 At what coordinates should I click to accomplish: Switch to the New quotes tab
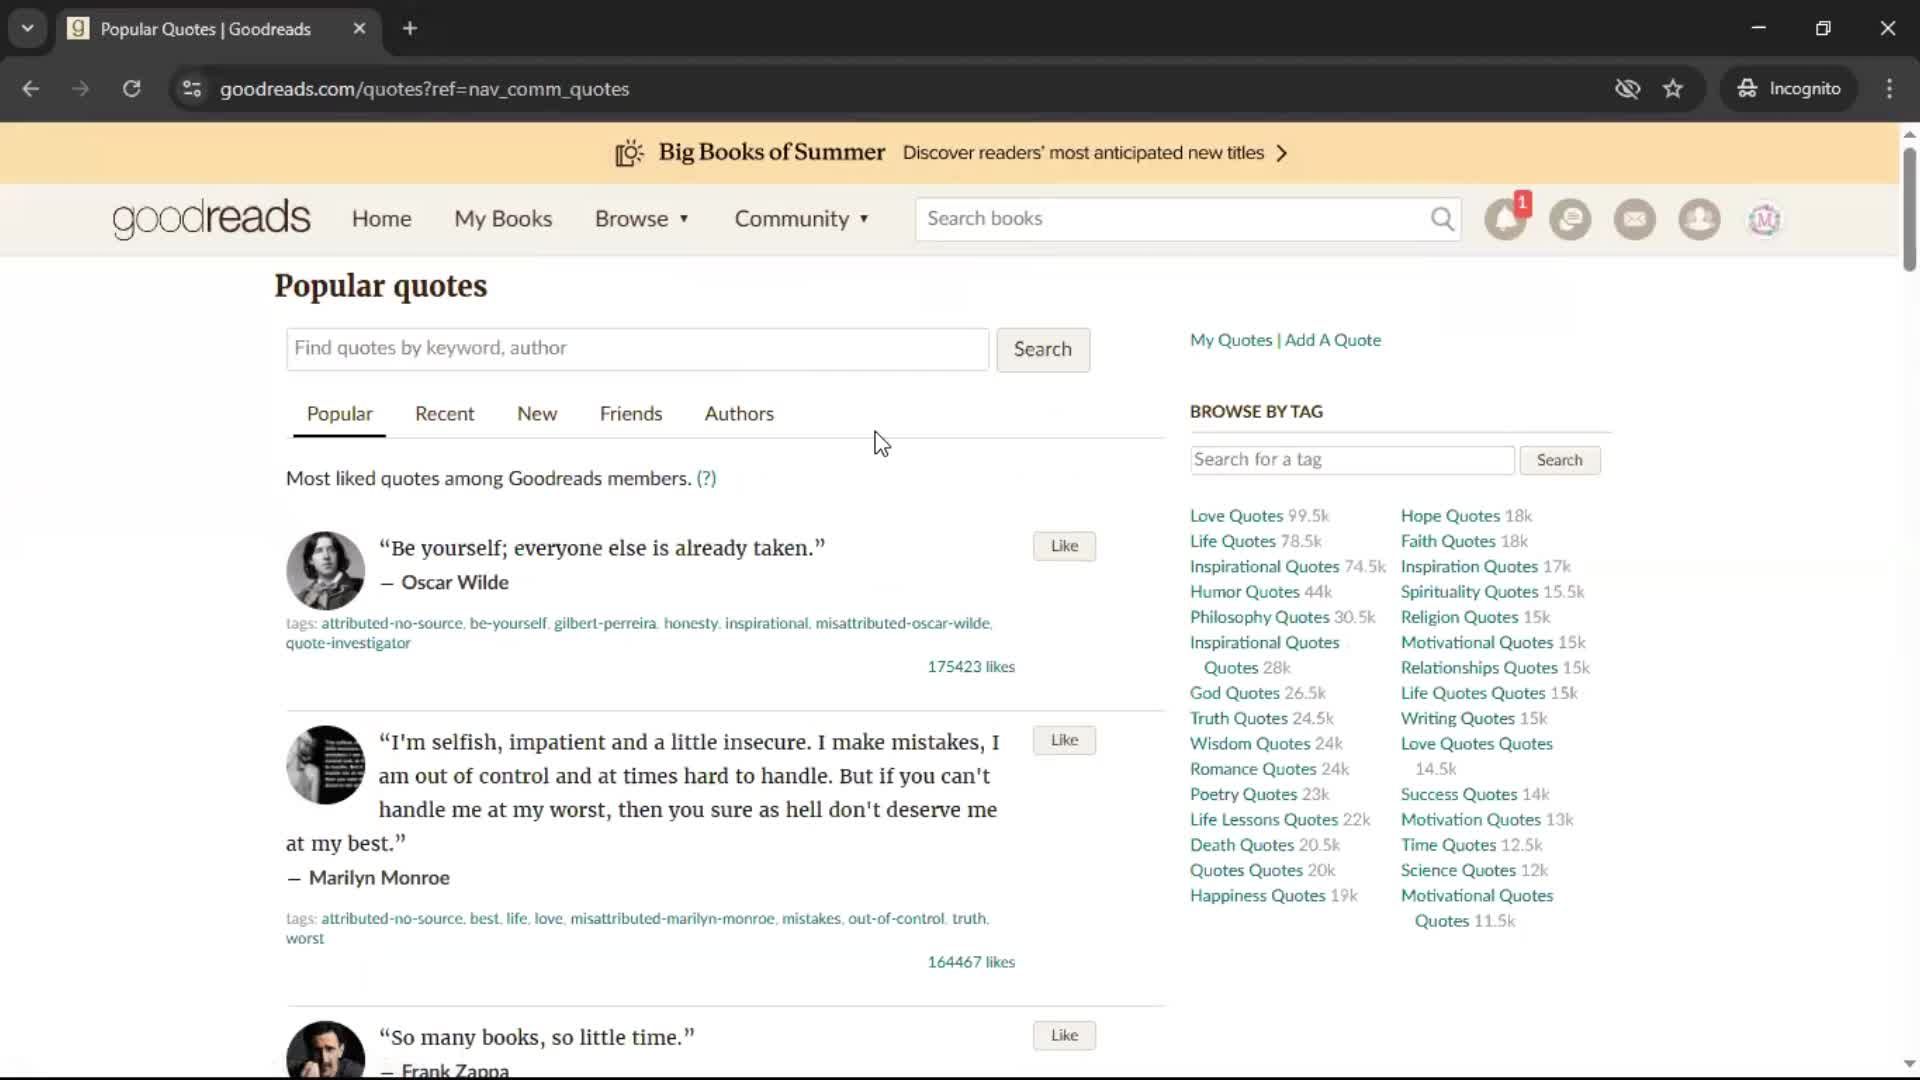(537, 414)
